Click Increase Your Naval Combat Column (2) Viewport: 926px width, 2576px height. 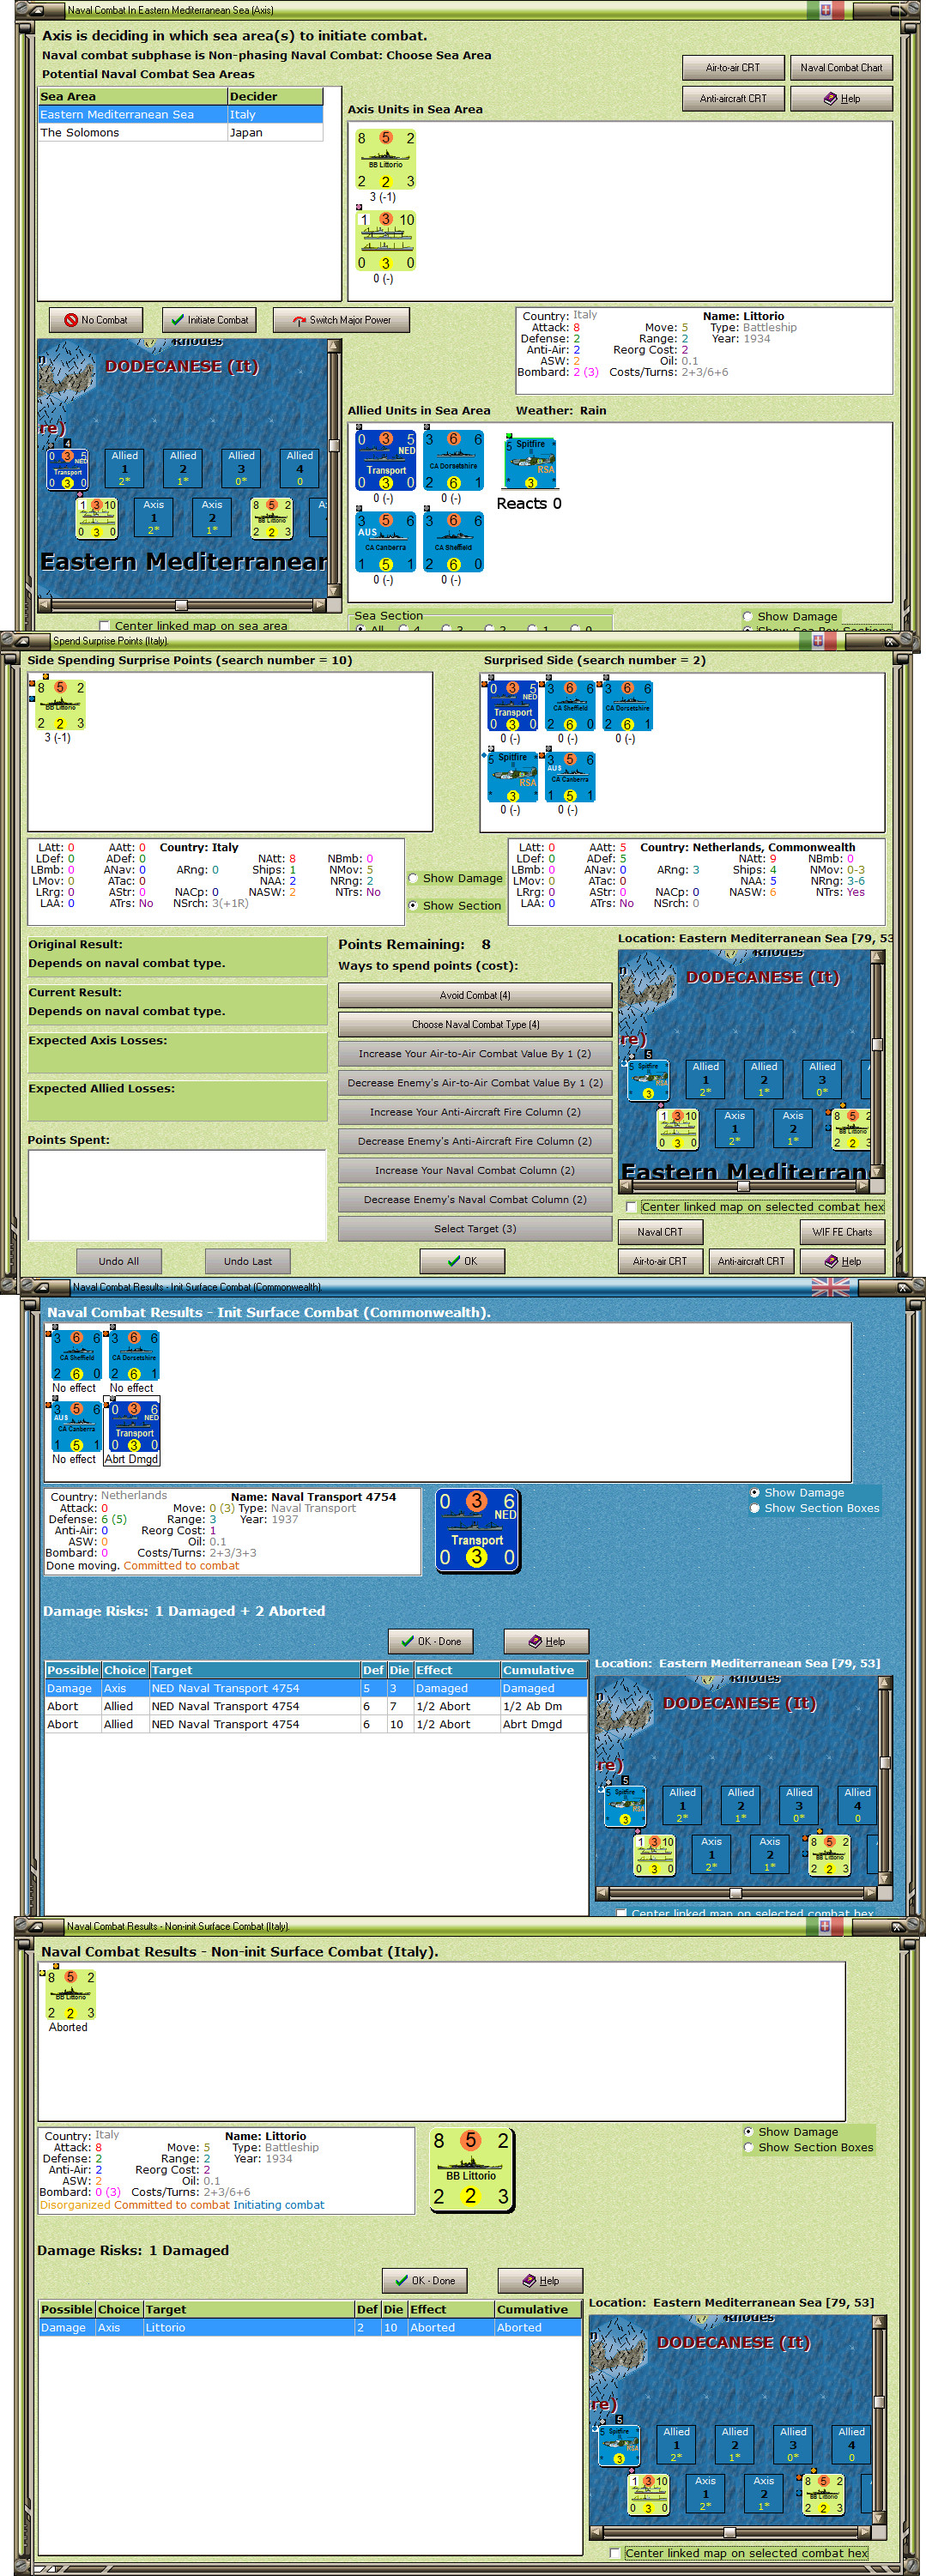point(475,1170)
